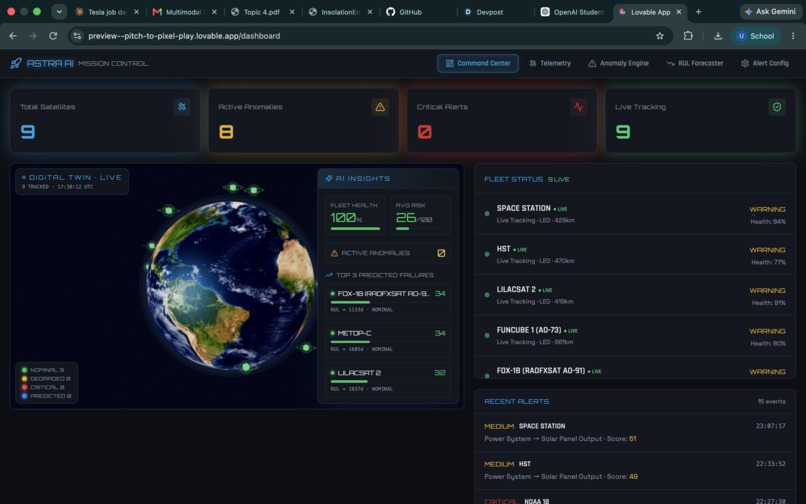Close the Topic 4.pdf tab
This screenshot has width=806, height=504.
292,12
